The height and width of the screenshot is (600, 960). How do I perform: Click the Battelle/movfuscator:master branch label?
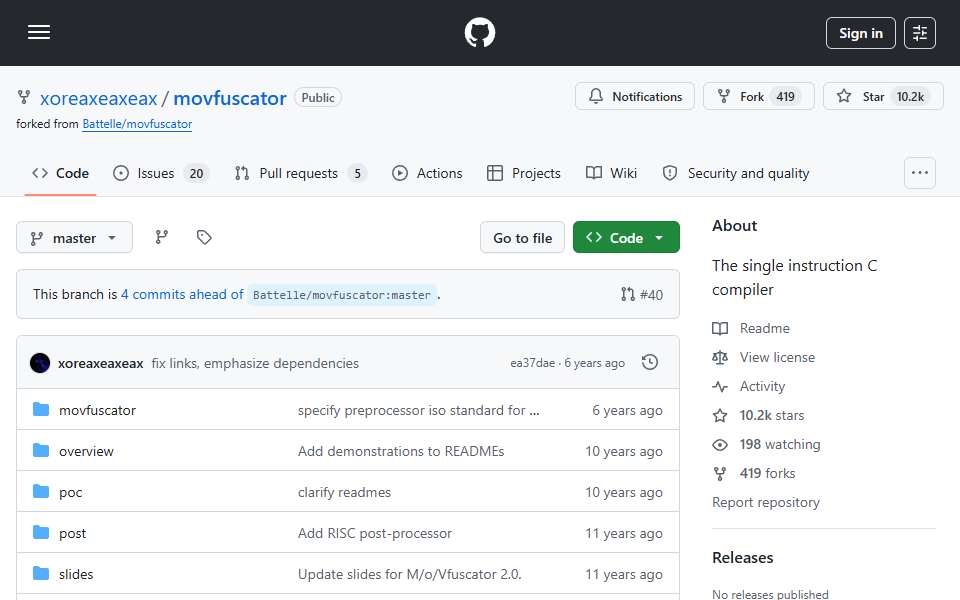coord(342,295)
